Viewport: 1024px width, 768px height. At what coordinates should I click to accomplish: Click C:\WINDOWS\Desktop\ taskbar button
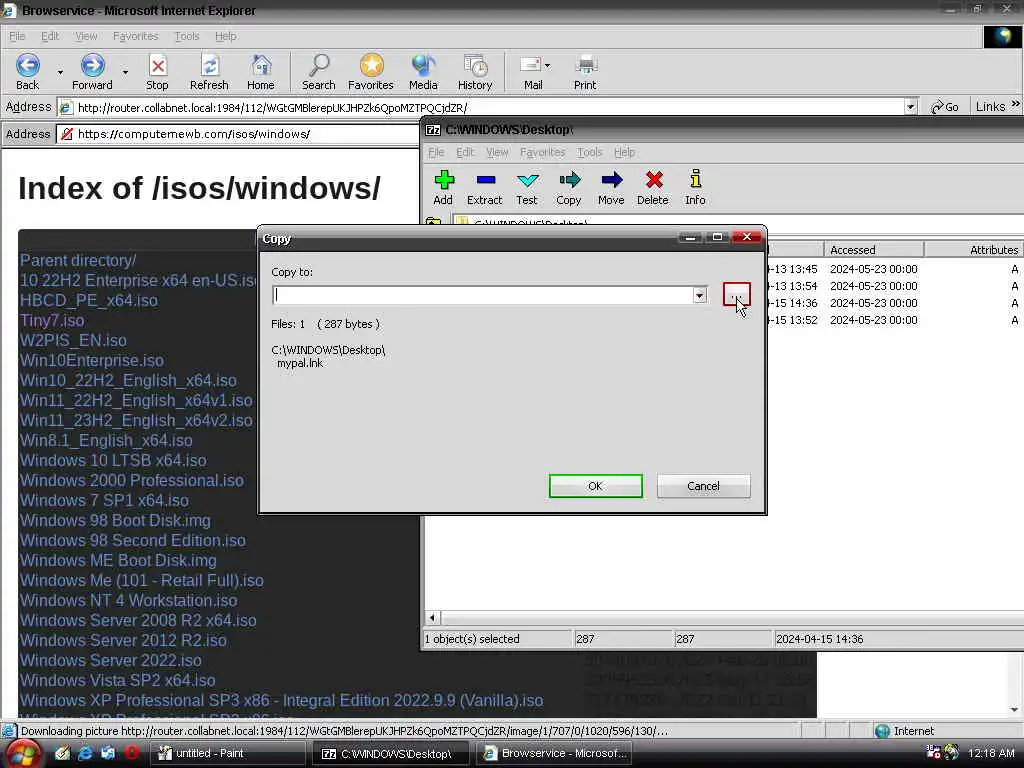[x=391, y=754]
